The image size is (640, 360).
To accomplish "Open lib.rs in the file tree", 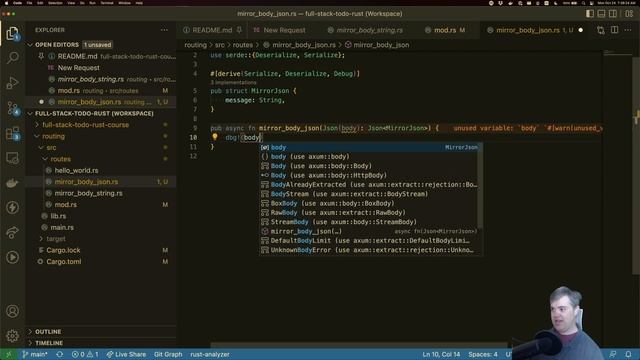I will tap(58, 216).
